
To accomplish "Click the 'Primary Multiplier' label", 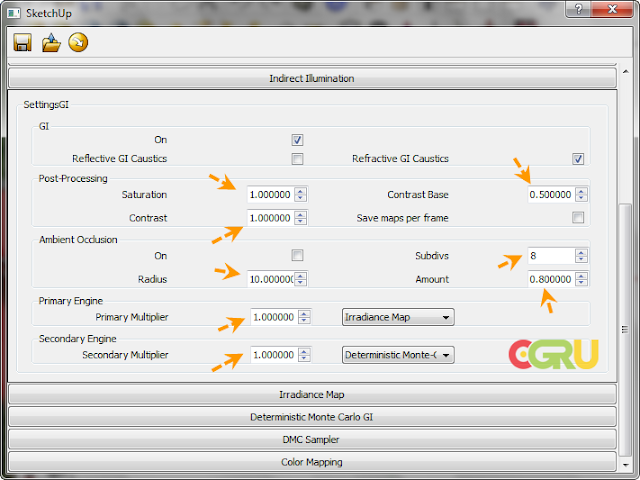I will 132,317.
